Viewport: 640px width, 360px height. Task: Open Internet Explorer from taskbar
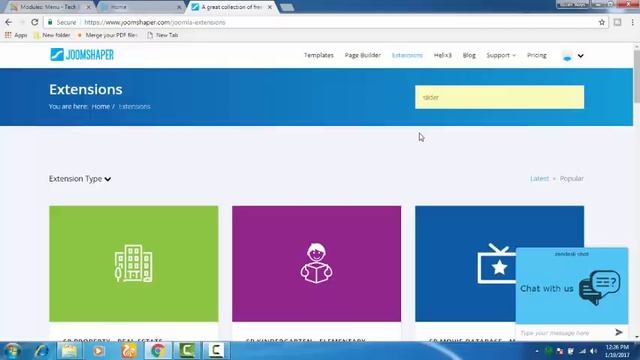click(x=41, y=351)
